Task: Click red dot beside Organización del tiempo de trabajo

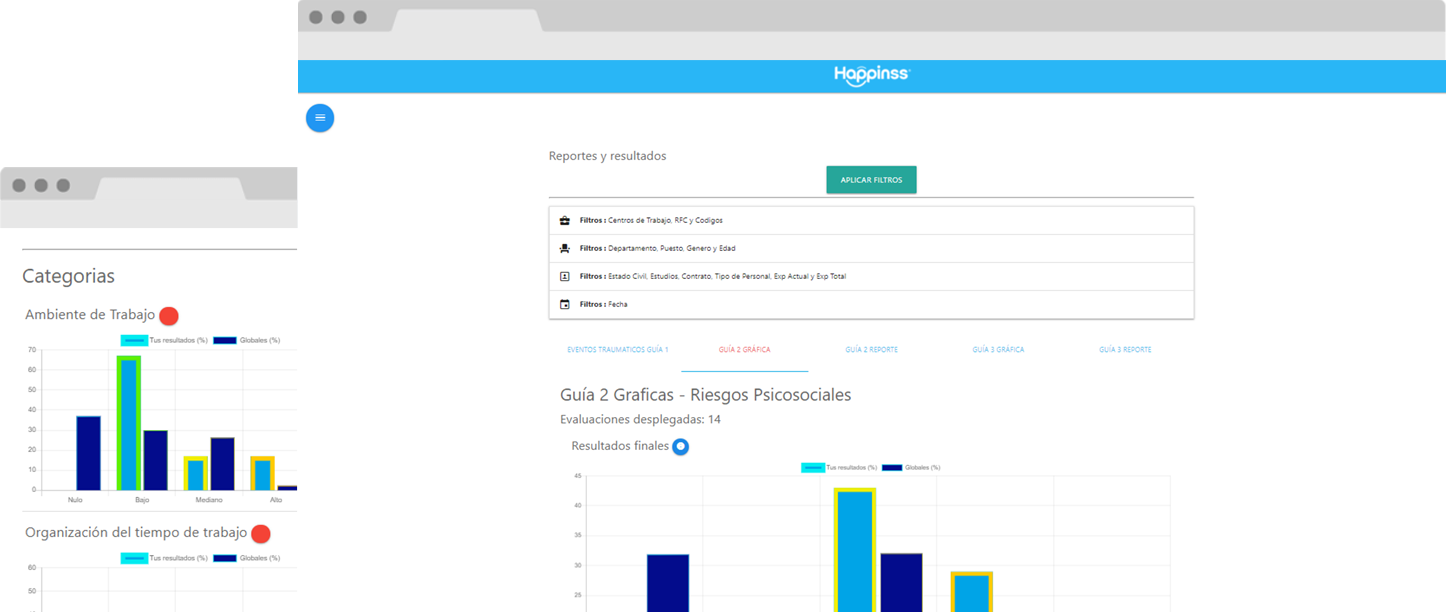Action: [261, 534]
